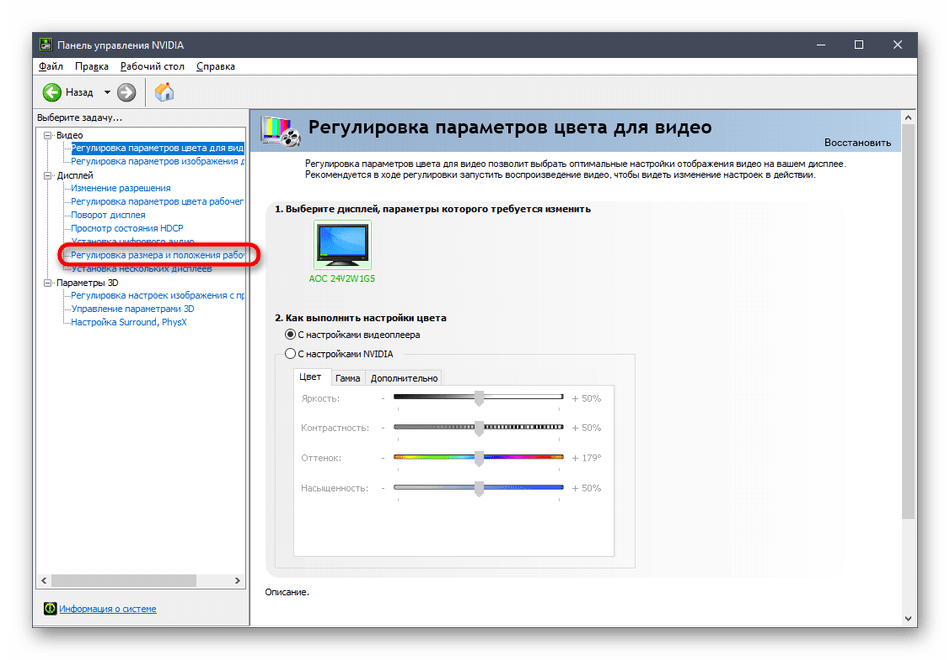Screen dimensions: 950x660
Task: Click the video color header icon
Action: (x=279, y=131)
